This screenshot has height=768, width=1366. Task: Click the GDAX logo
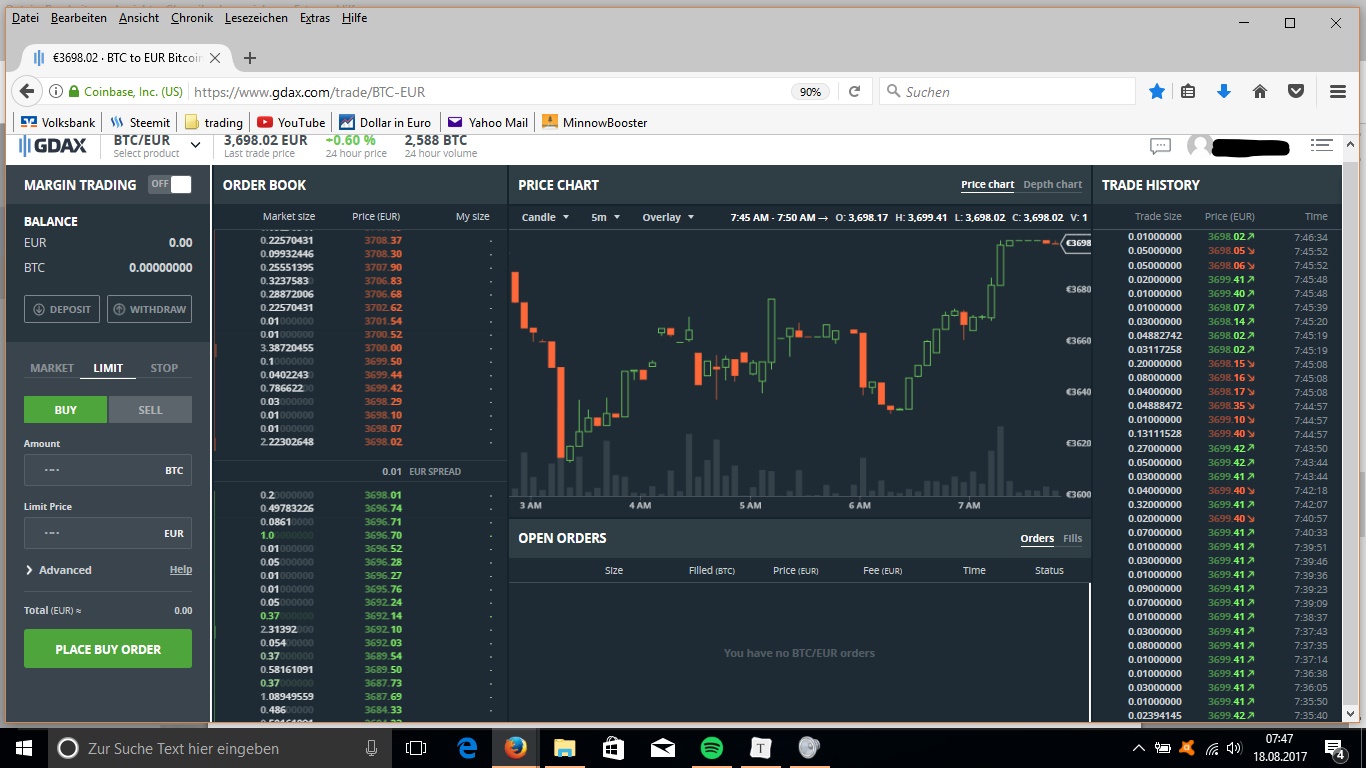pyautogui.click(x=53, y=146)
